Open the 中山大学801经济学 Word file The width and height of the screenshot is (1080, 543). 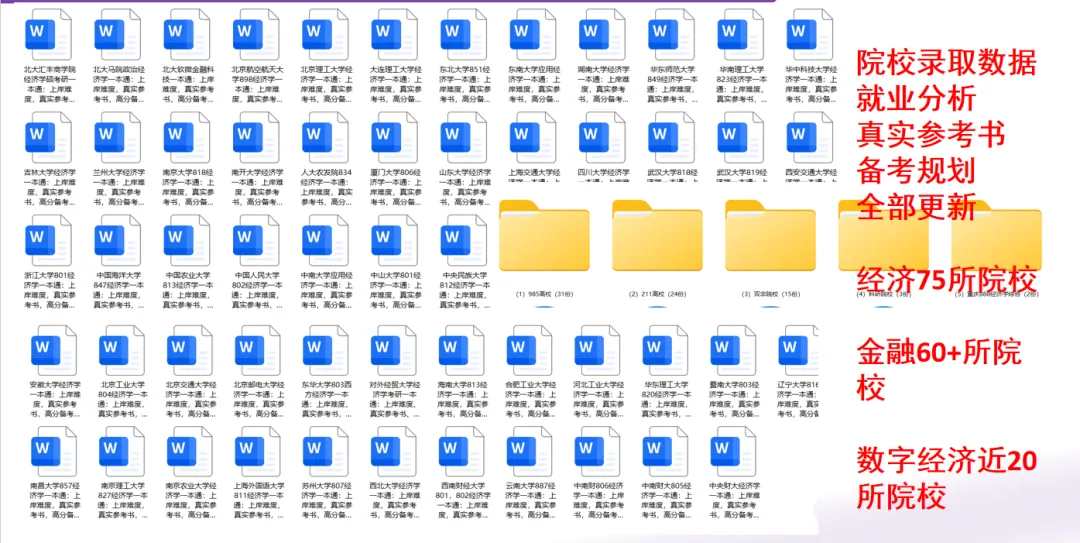coord(395,240)
